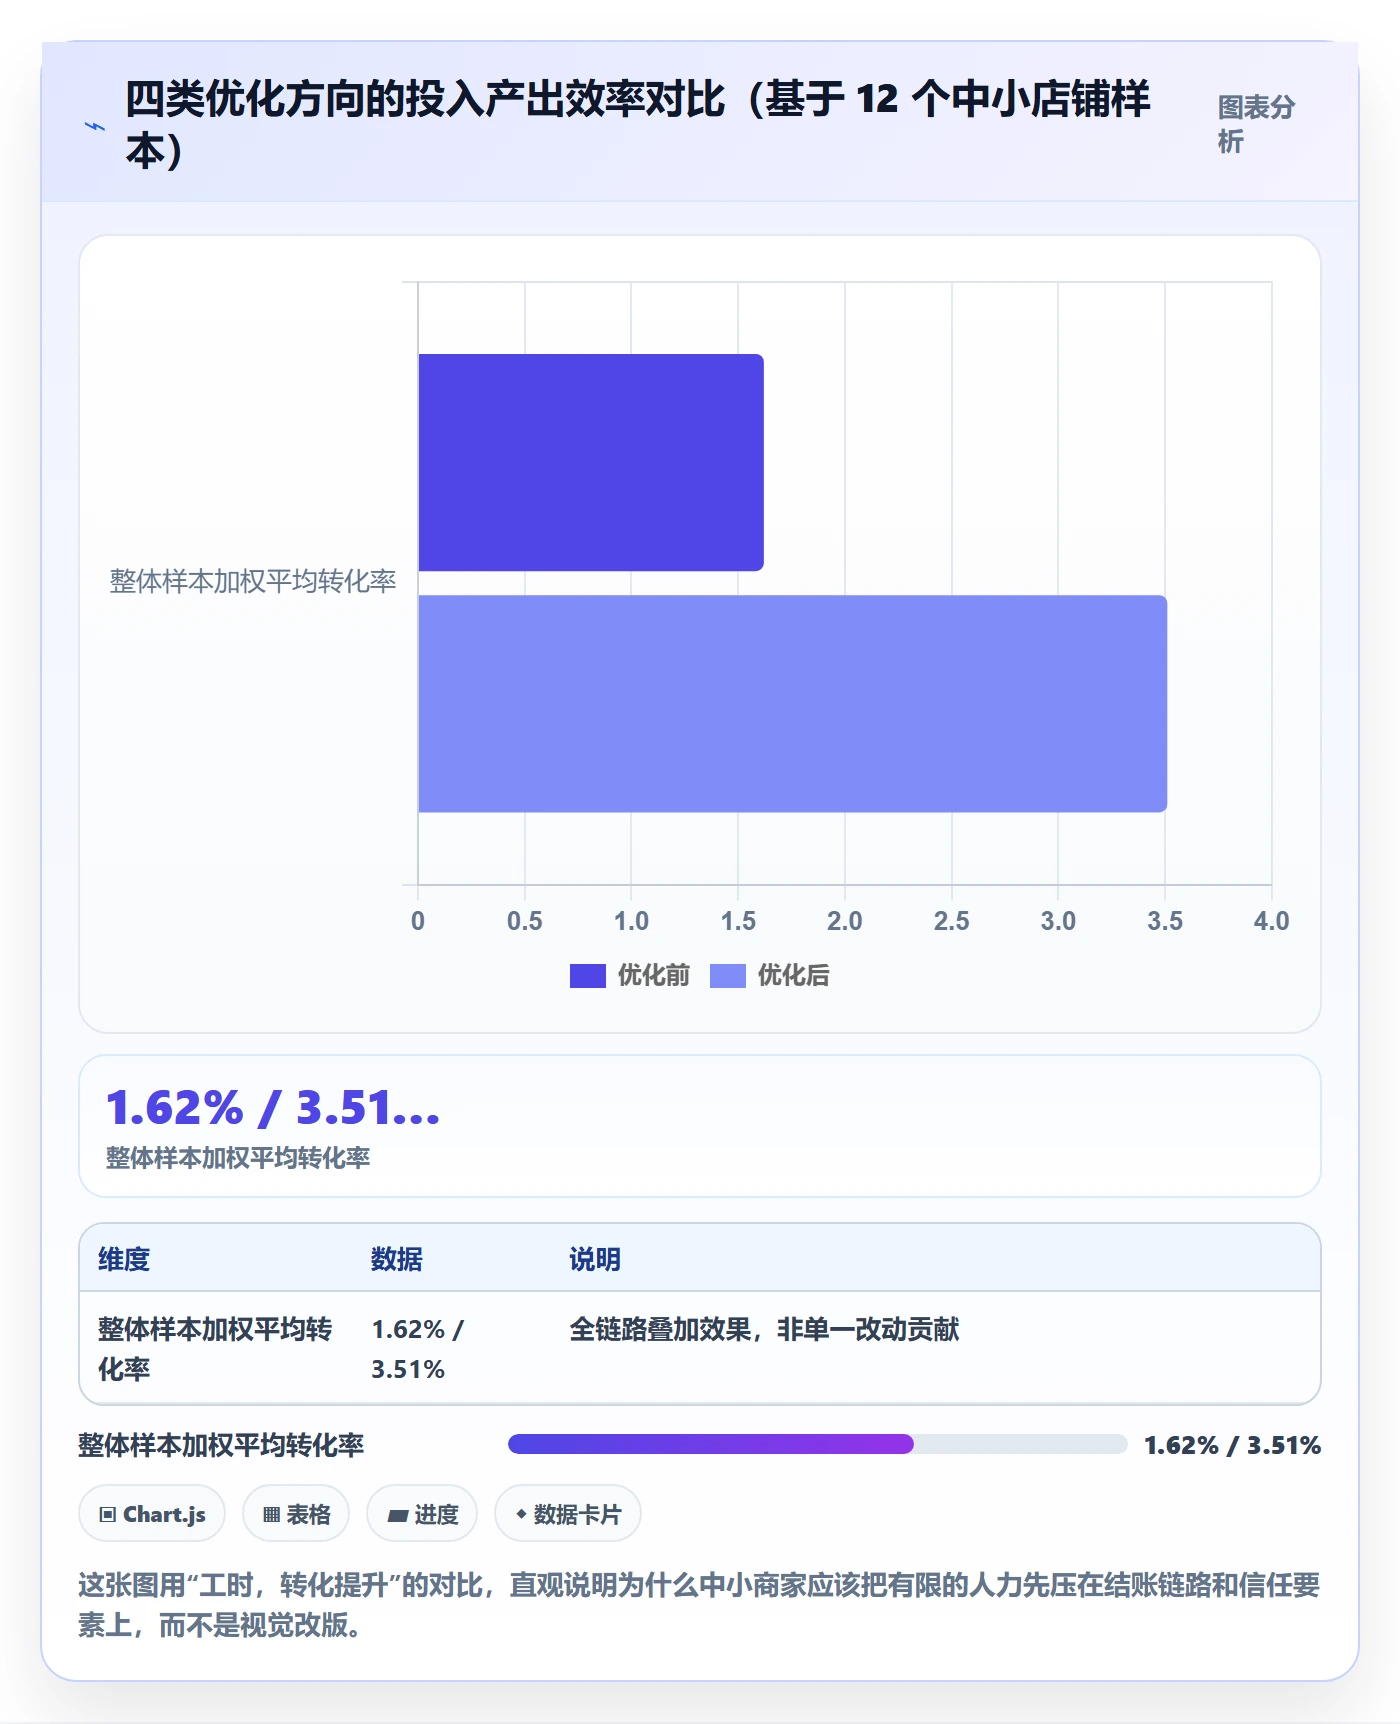The width and height of the screenshot is (1400, 1724).
Task: Click the chart title 四类优化方向的投入产出效率对比
Action: pyautogui.click(x=638, y=124)
